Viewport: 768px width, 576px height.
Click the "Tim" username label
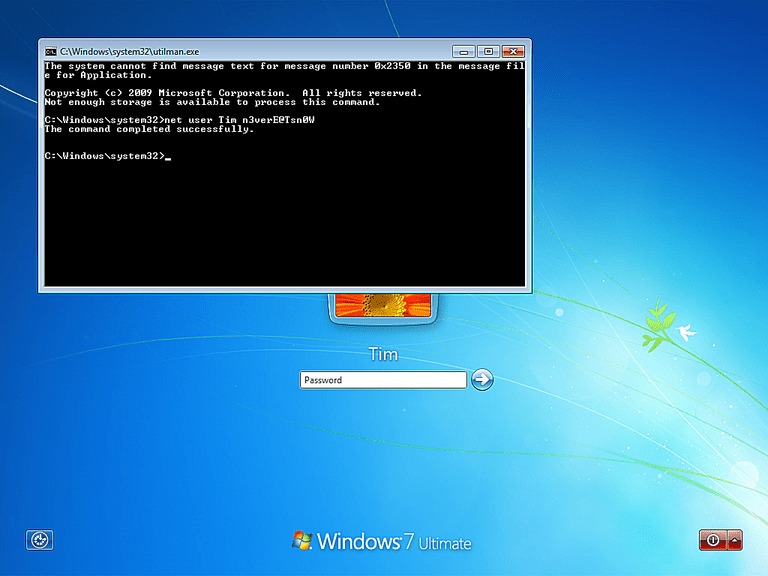pyautogui.click(x=383, y=354)
